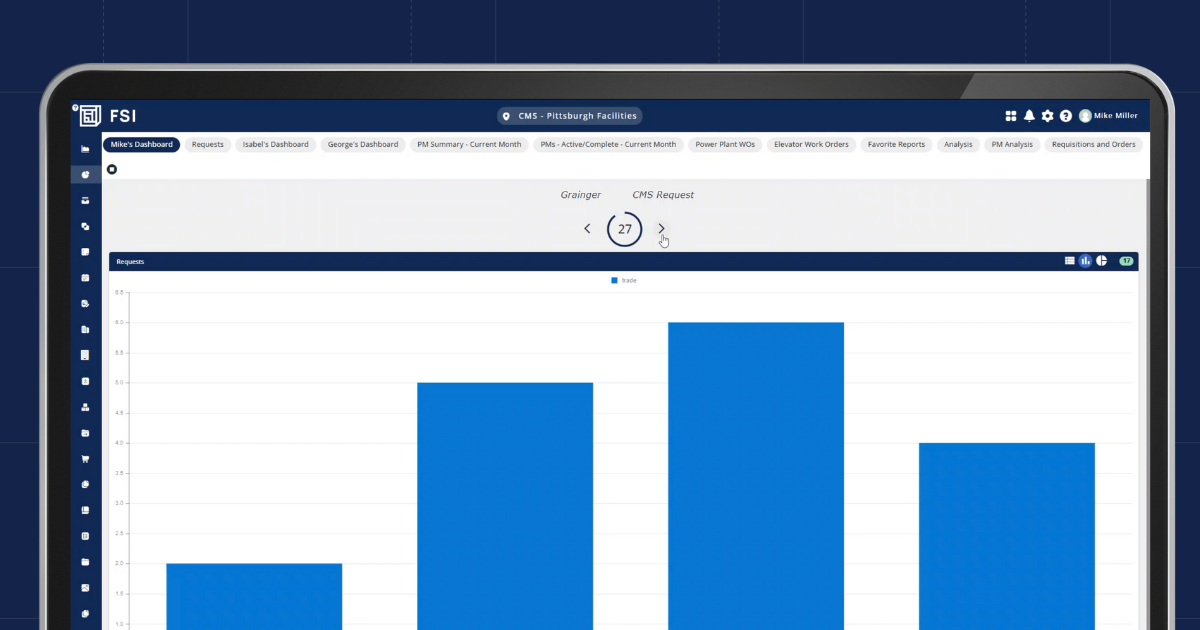Open Power Plant WOs tab
This screenshot has width=1200, height=630.
point(725,144)
